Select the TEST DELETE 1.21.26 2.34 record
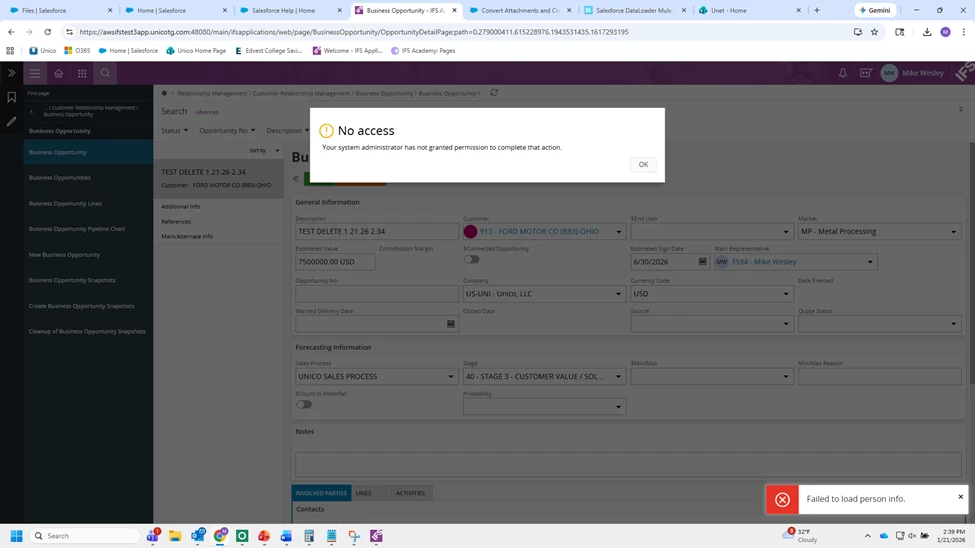This screenshot has width=975, height=548. (218, 178)
